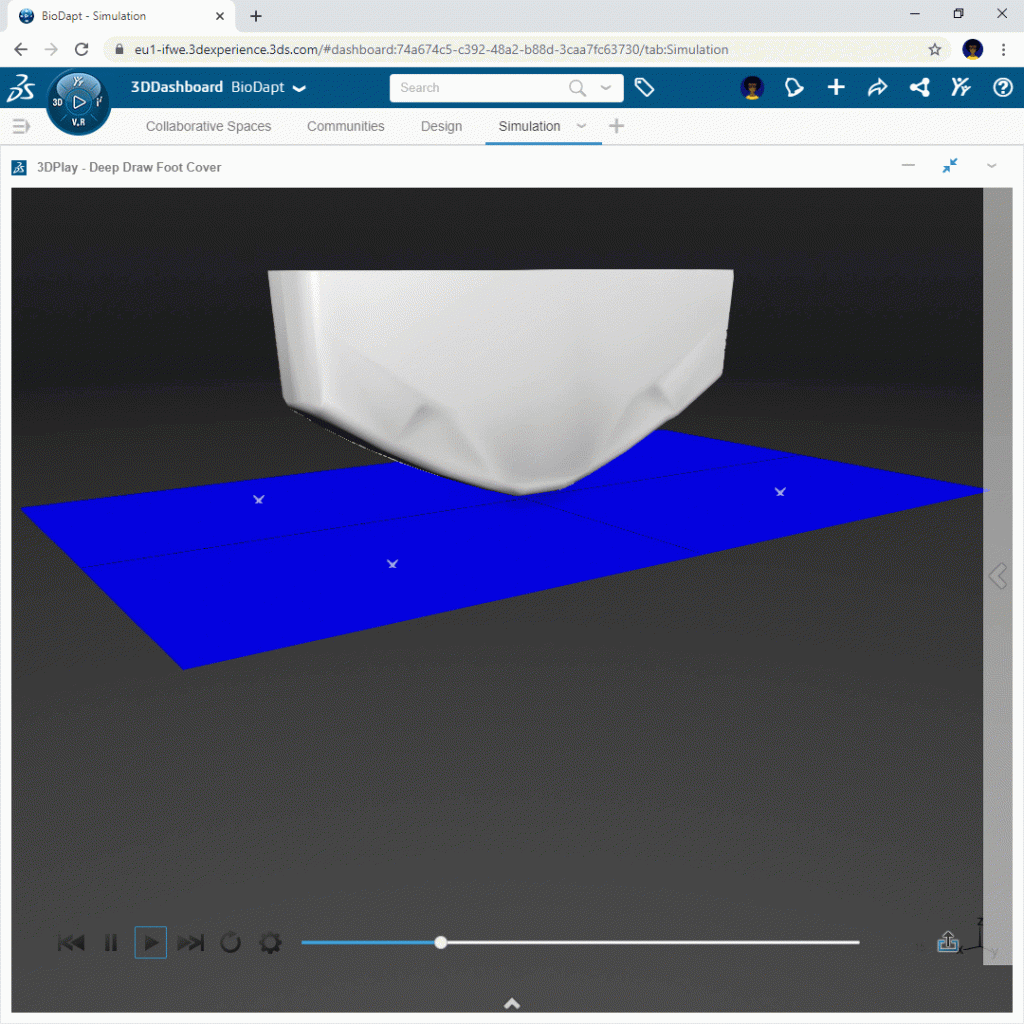Click the tag icon beside search

click(x=645, y=88)
